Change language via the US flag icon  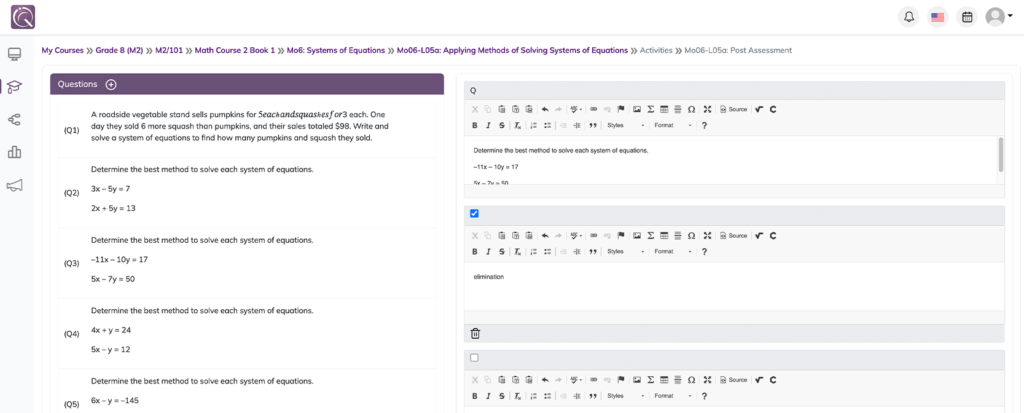click(x=938, y=17)
